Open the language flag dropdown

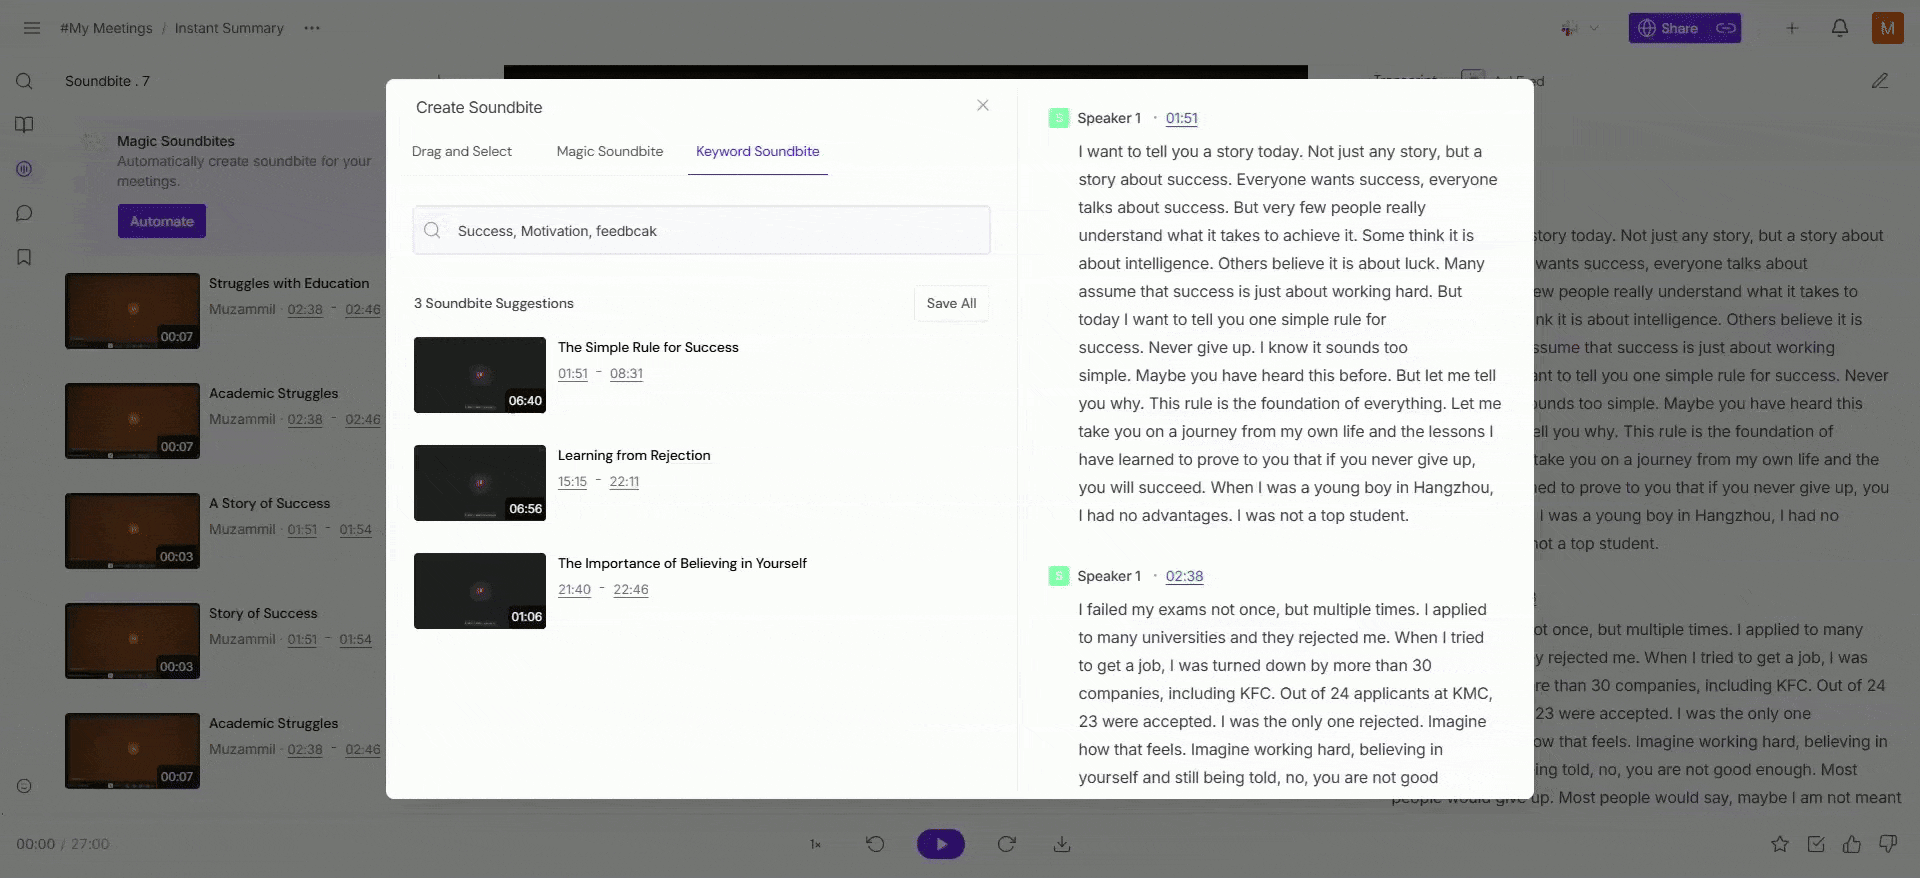[1580, 28]
